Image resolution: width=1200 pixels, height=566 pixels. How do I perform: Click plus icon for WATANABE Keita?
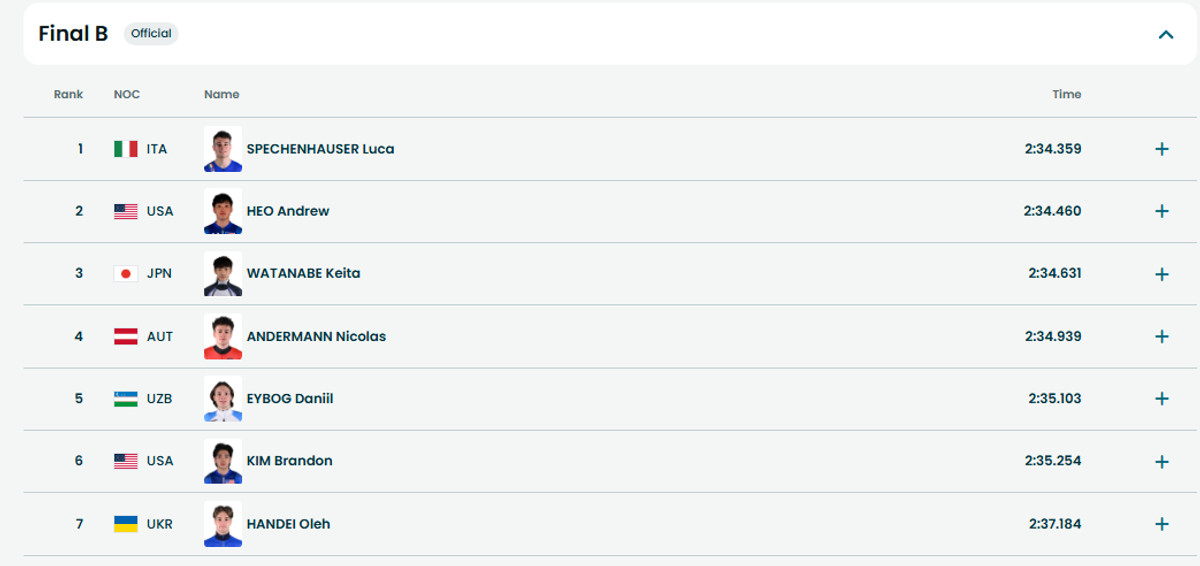[x=1162, y=274]
